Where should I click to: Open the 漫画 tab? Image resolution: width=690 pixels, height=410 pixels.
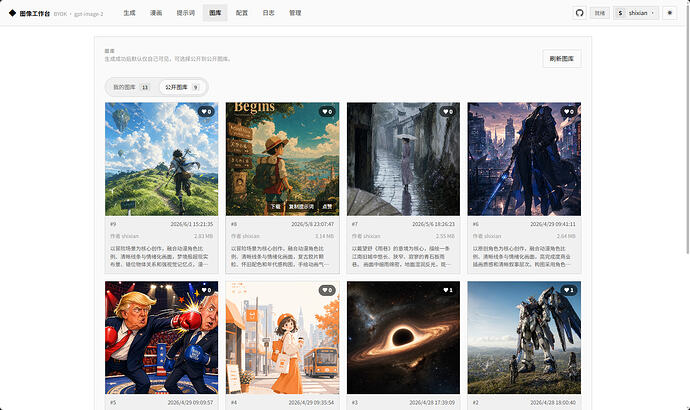pyautogui.click(x=156, y=13)
